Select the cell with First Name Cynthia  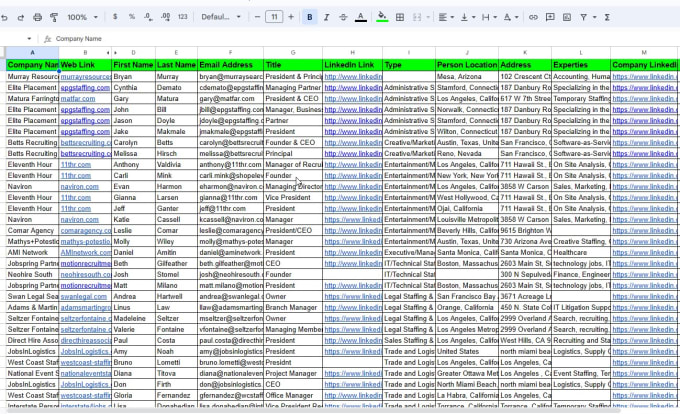(133, 88)
